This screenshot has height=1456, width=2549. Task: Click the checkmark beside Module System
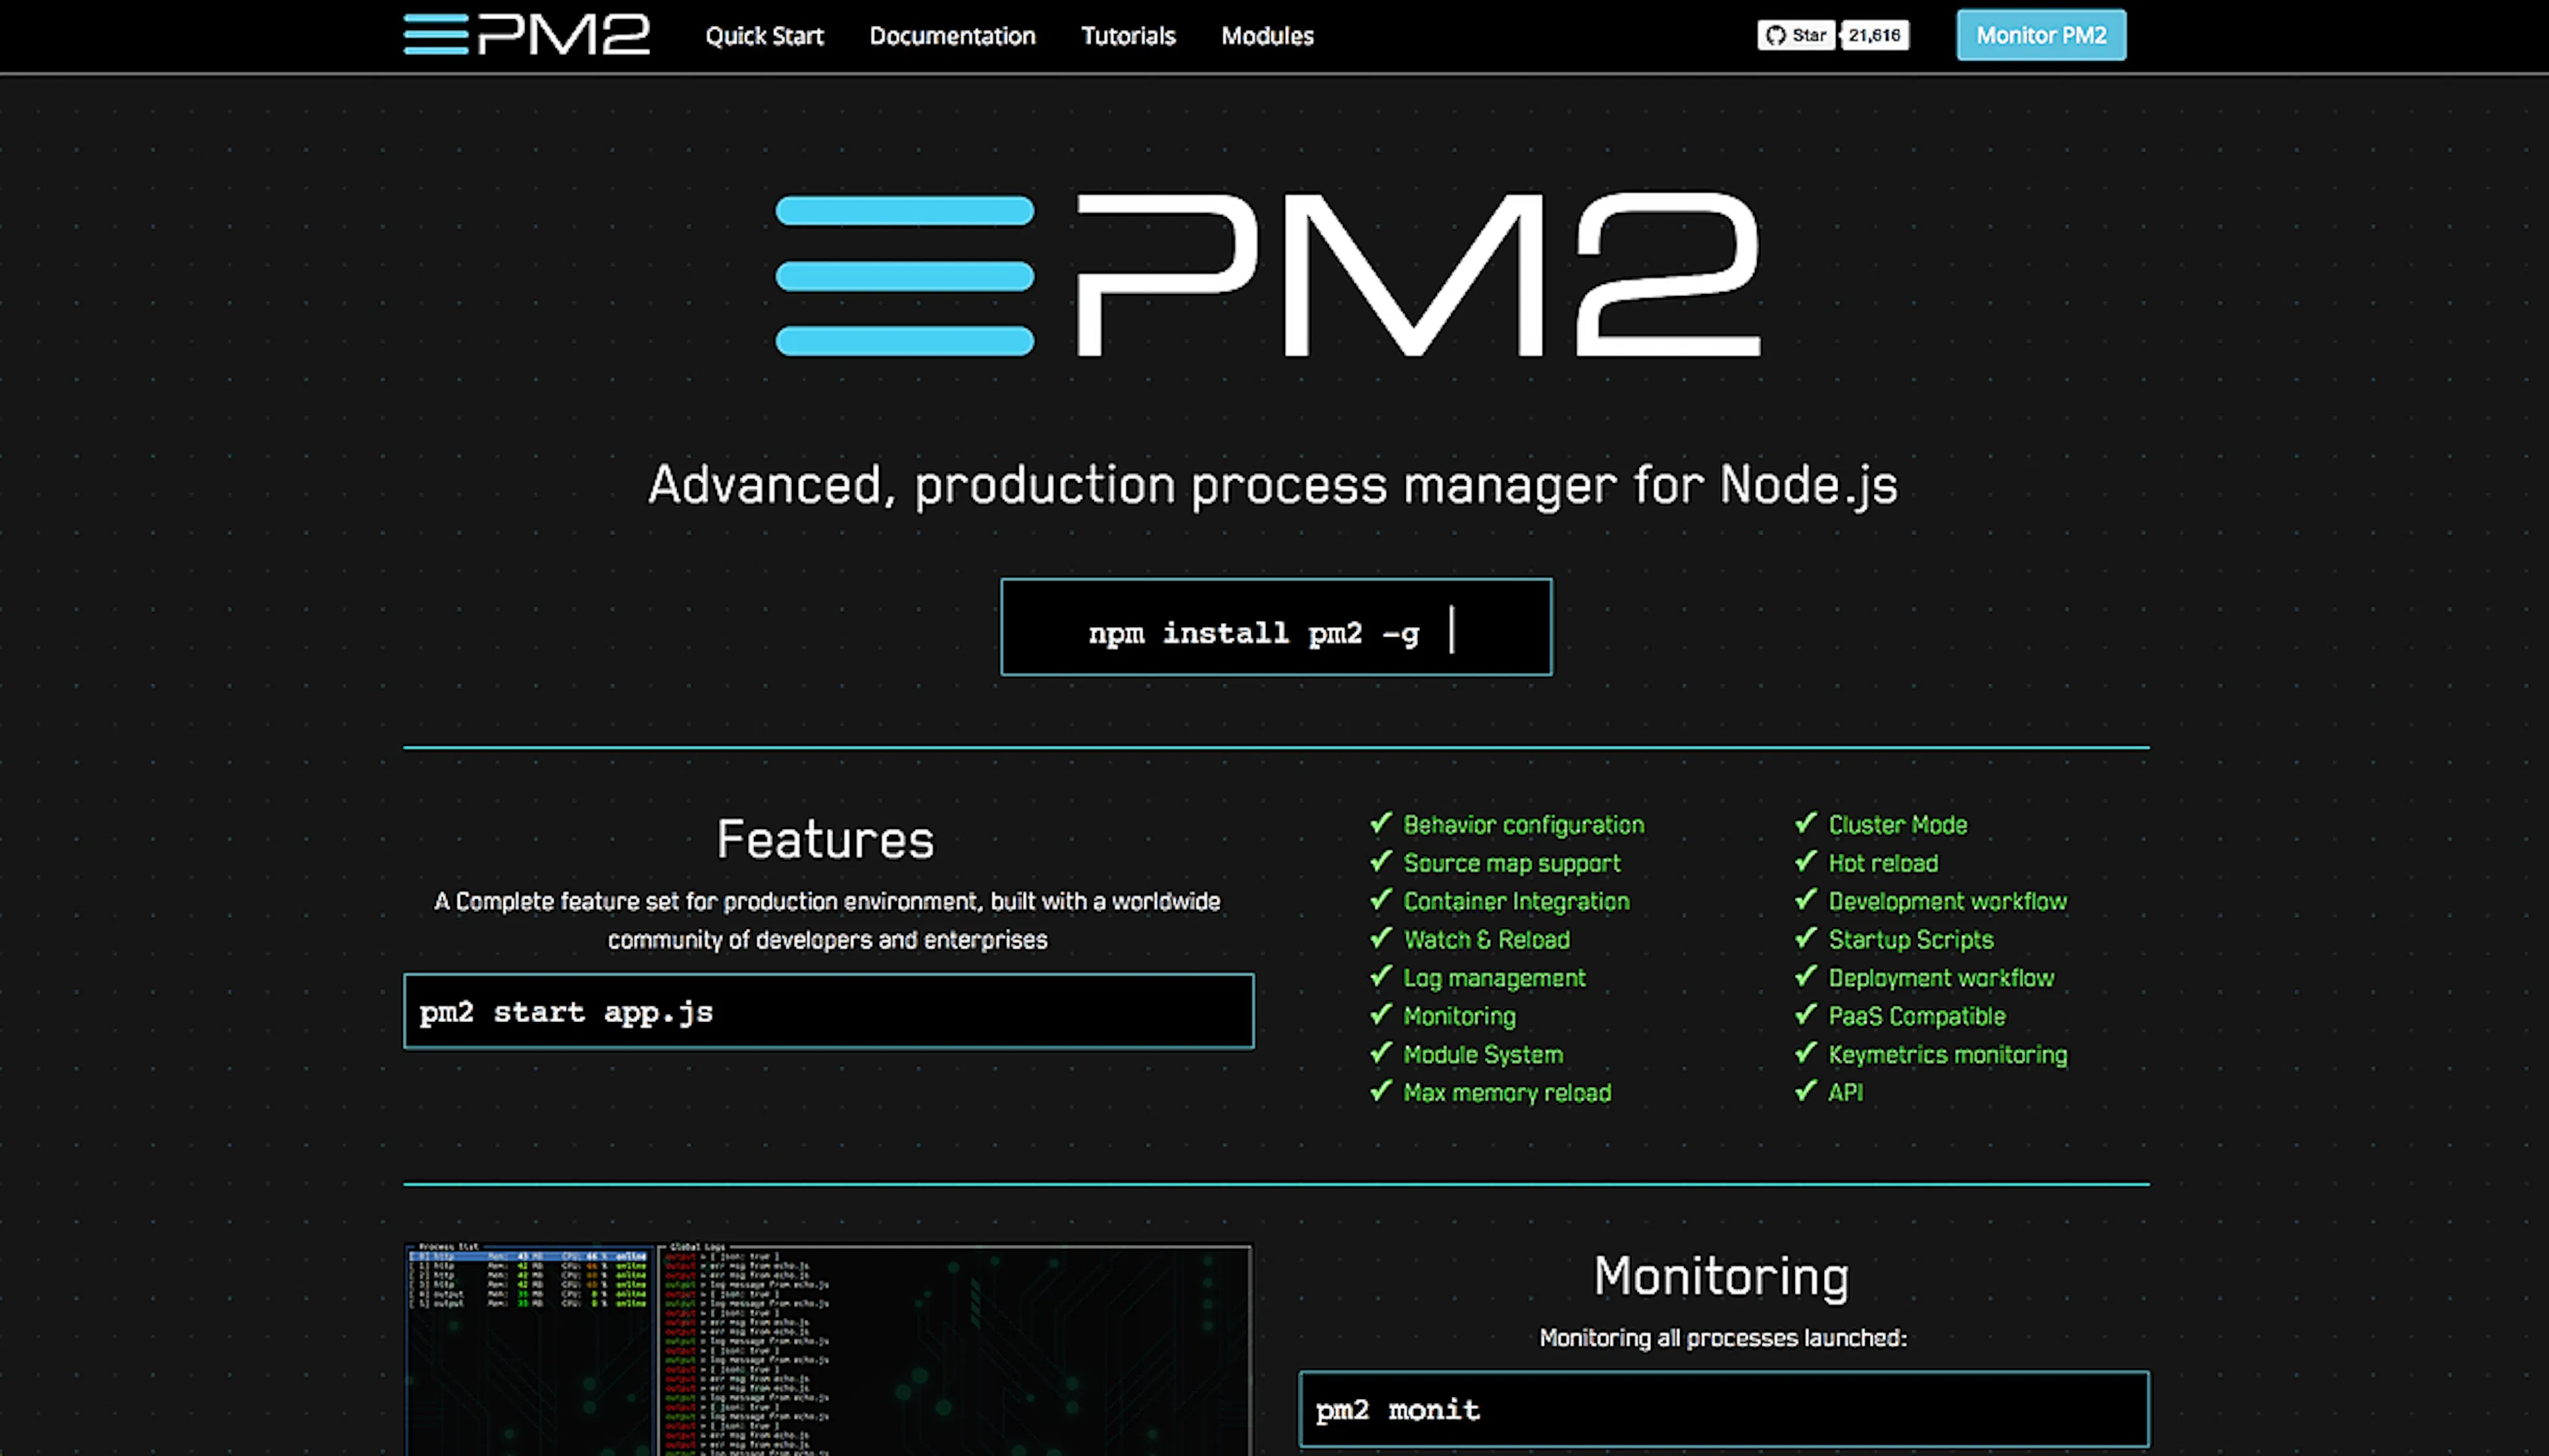[x=1381, y=1052]
